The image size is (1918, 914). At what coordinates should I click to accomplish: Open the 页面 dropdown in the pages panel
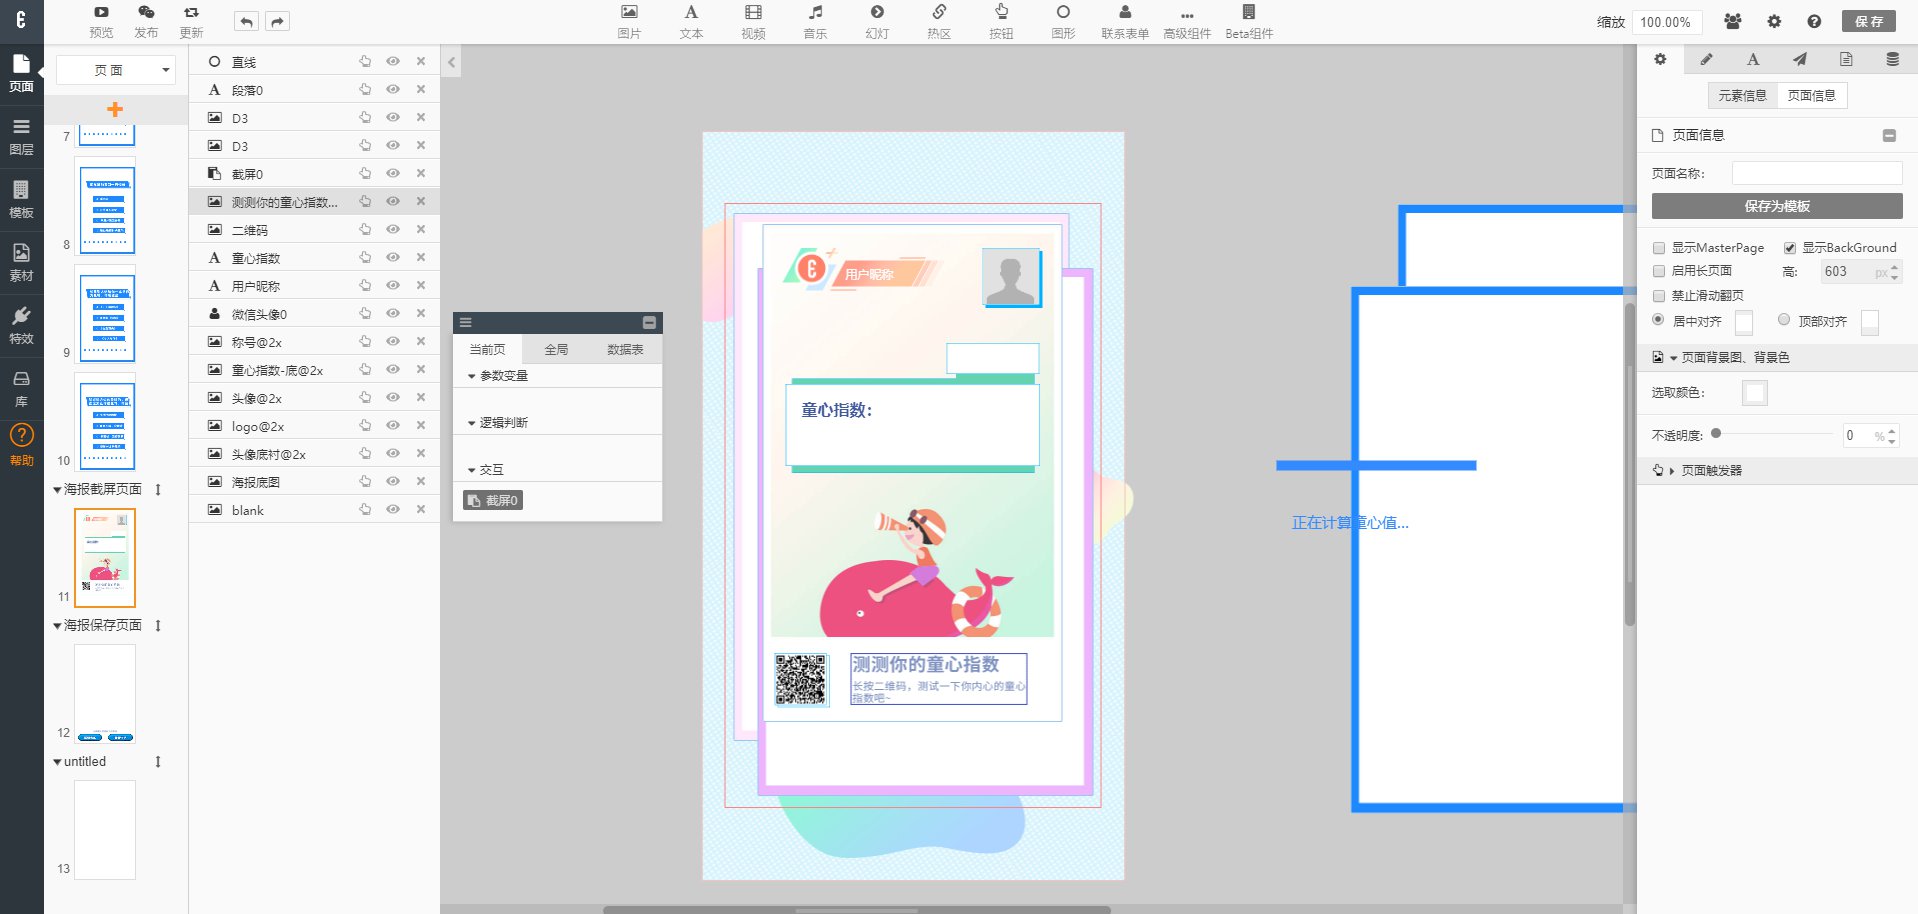pos(116,70)
